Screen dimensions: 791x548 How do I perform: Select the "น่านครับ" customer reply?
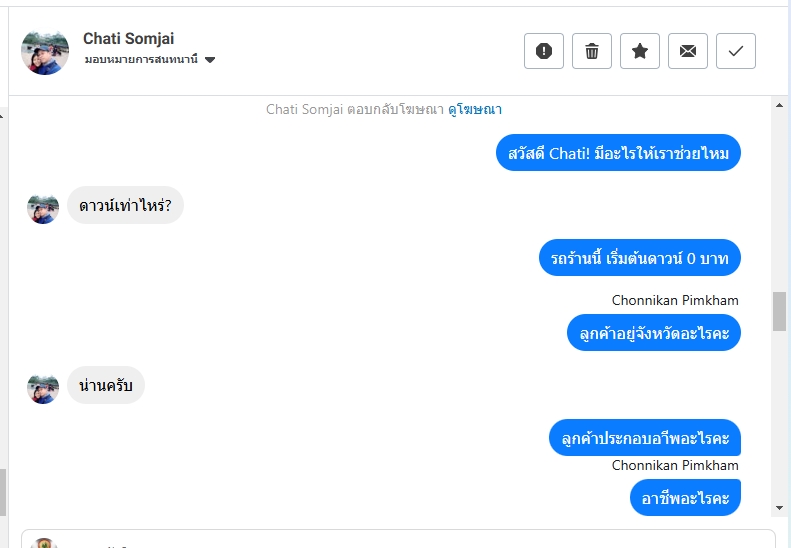[106, 385]
